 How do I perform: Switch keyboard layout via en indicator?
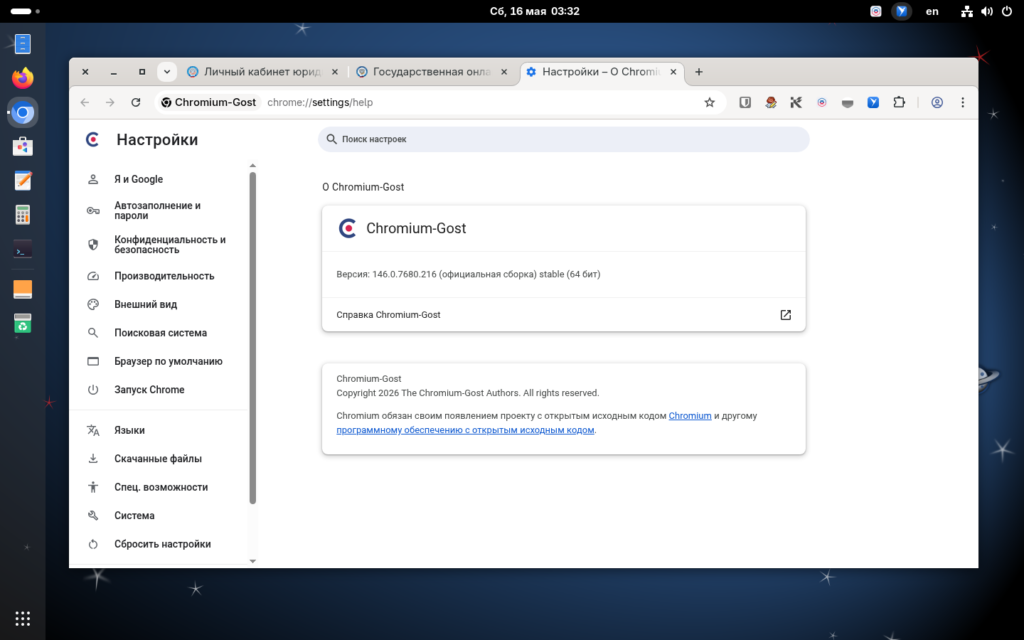[x=932, y=11]
